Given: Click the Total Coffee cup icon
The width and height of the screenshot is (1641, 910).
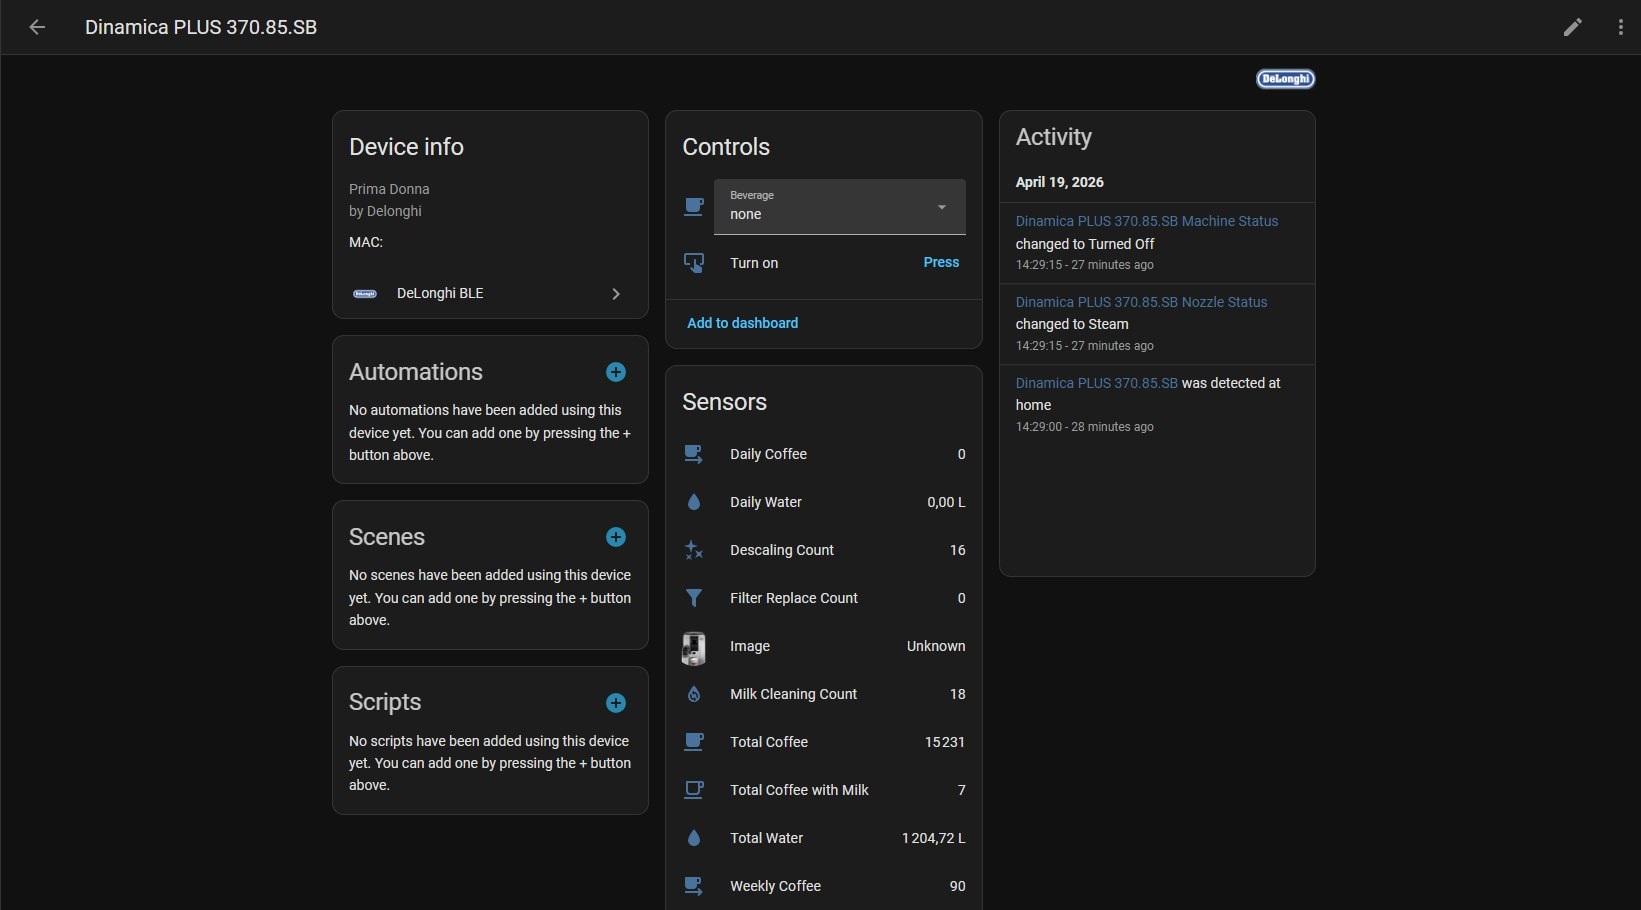Looking at the screenshot, I should tap(694, 742).
